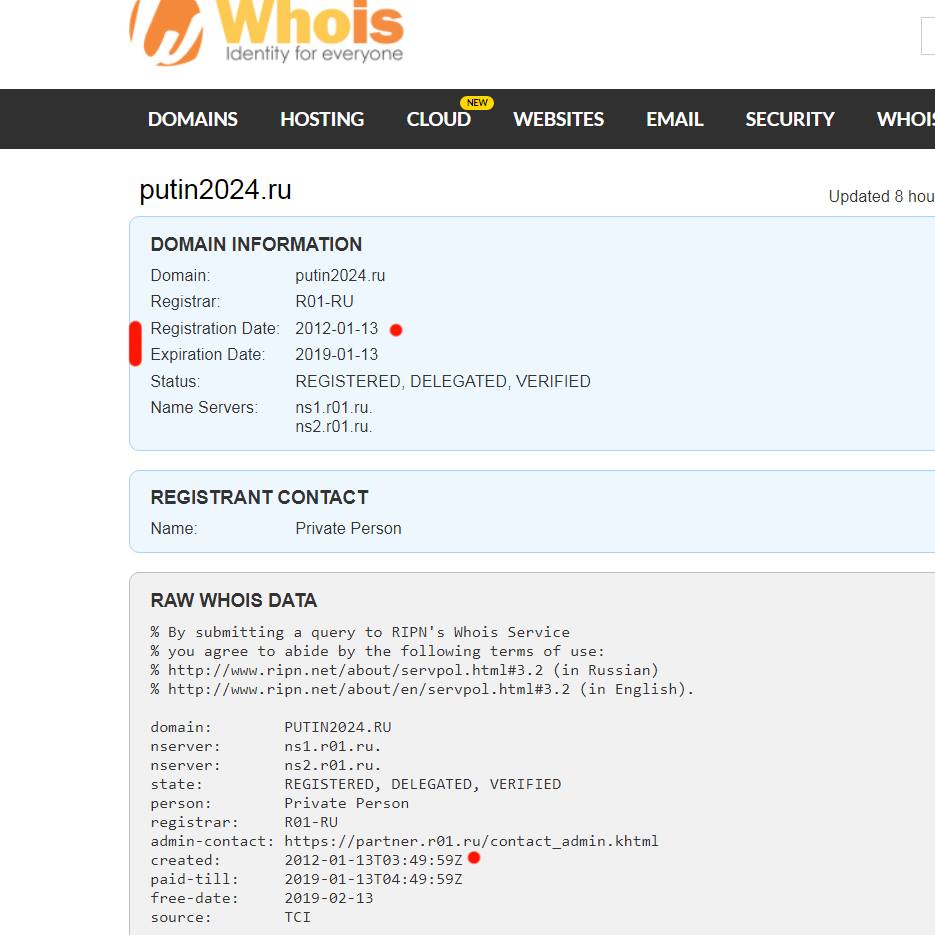Select the source value TCI

tap(297, 918)
